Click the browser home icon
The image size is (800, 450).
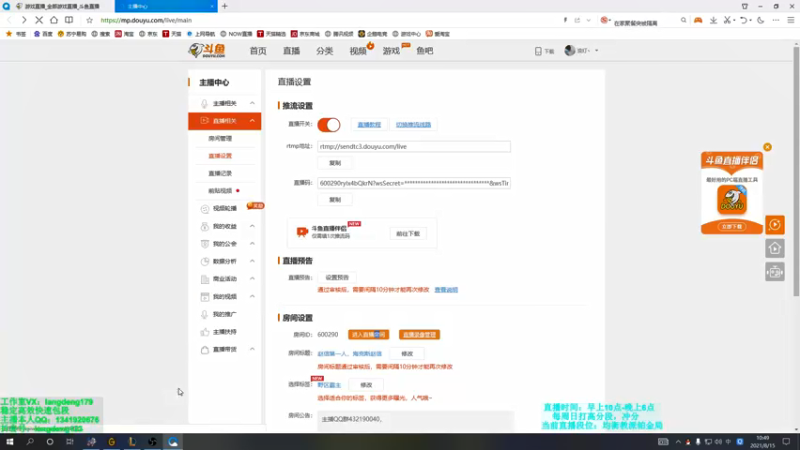pyautogui.click(x=54, y=20)
